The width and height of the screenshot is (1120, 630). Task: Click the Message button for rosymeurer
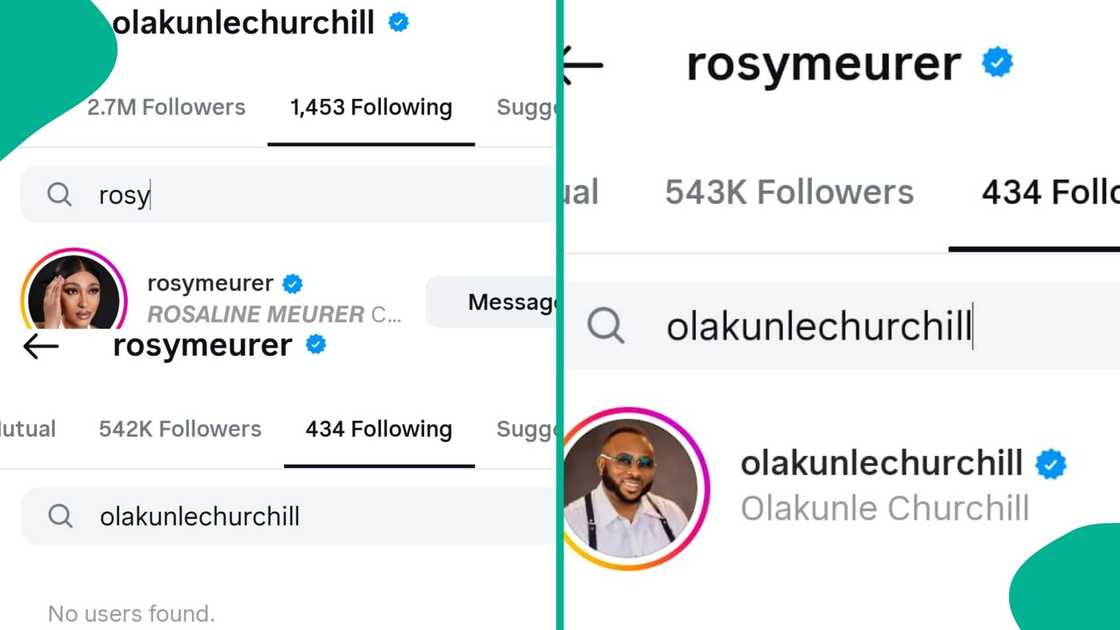pos(512,301)
